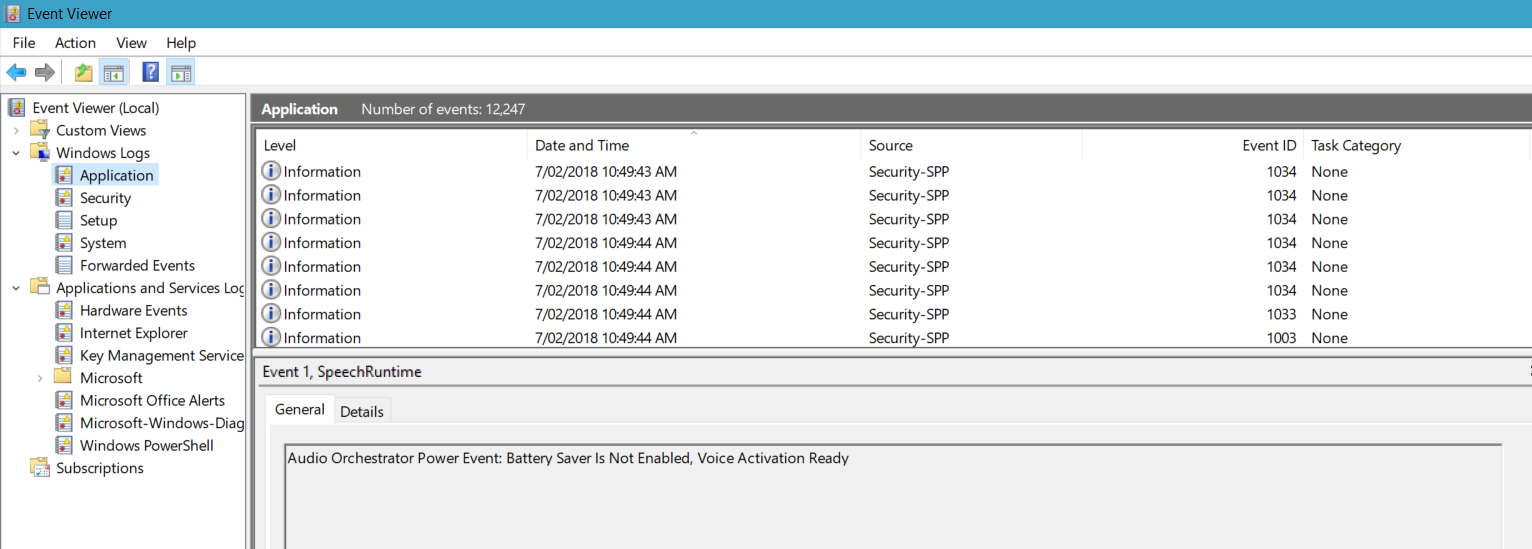Click the Event Viewer (Local) root label

[x=96, y=108]
